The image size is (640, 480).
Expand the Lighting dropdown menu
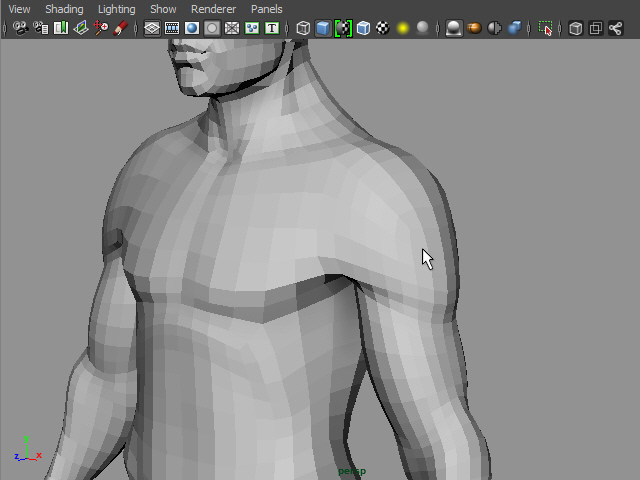point(116,9)
